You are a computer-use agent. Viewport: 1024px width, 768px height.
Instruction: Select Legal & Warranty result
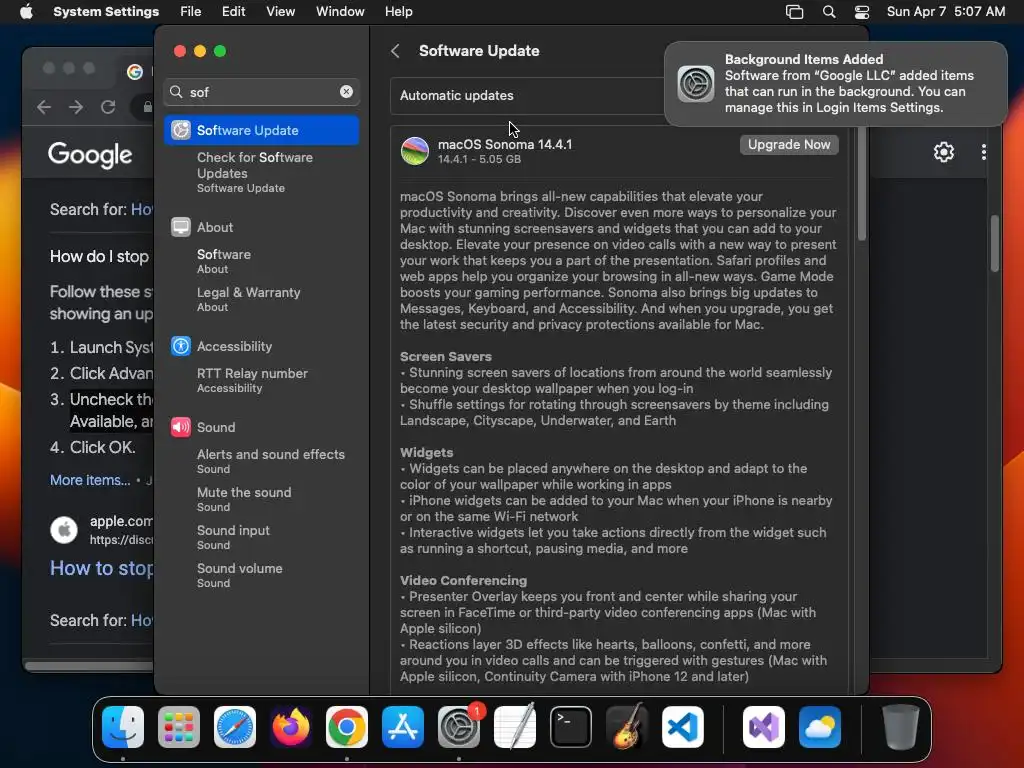[261, 299]
